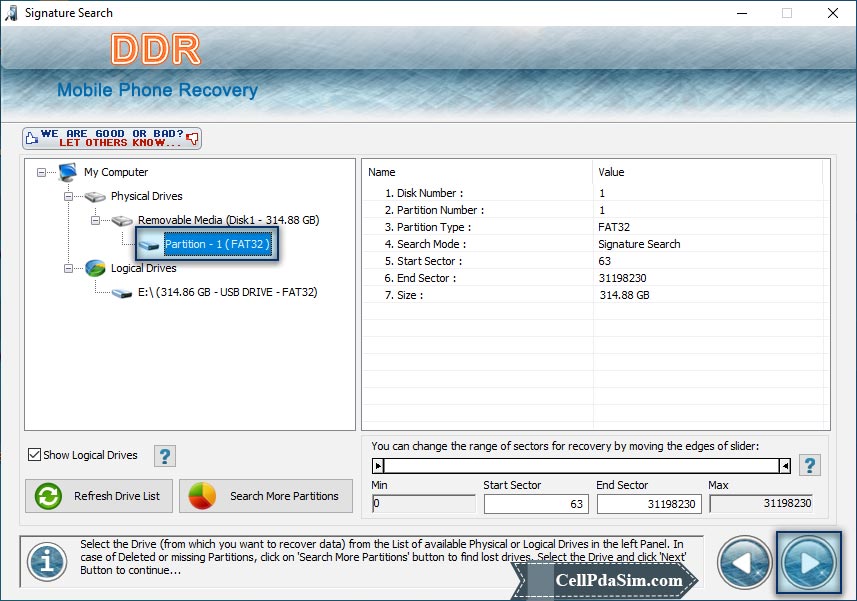Viewport: 857px width, 601px height.
Task: Select the '6. End Sector :' row
Action: coord(593,278)
